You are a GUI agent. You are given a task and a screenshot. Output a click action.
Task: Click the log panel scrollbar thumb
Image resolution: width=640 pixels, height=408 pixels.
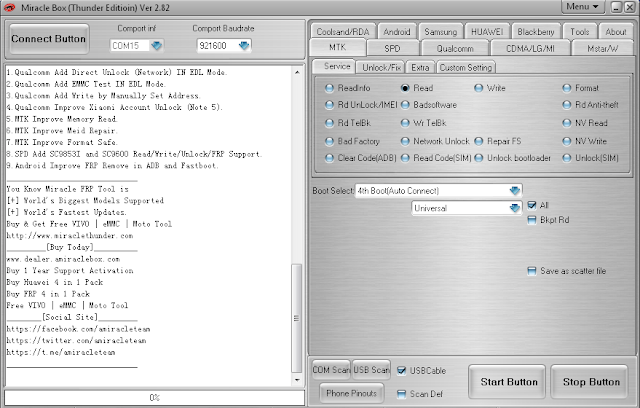tap(297, 318)
